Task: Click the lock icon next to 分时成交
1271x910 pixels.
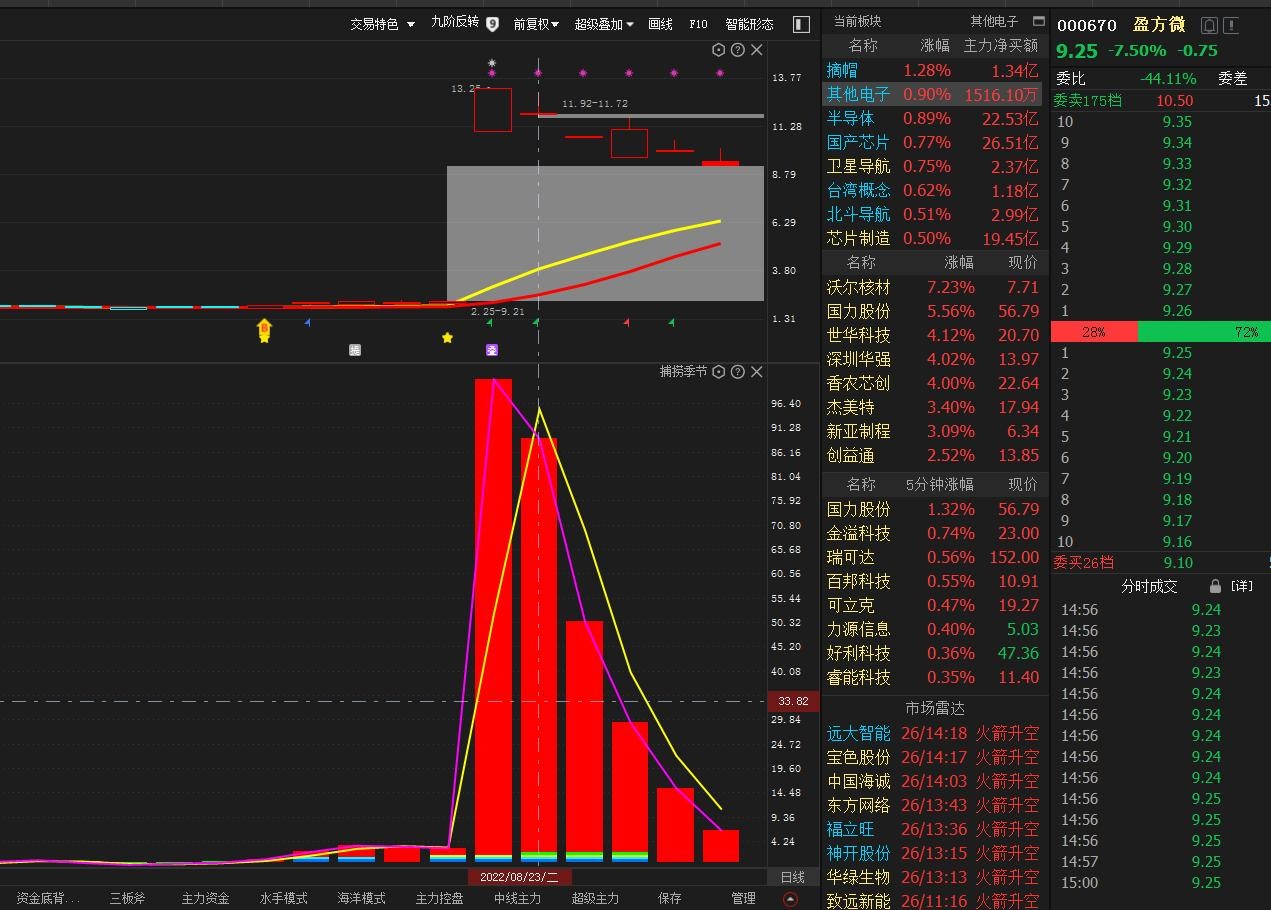Action: point(1215,586)
